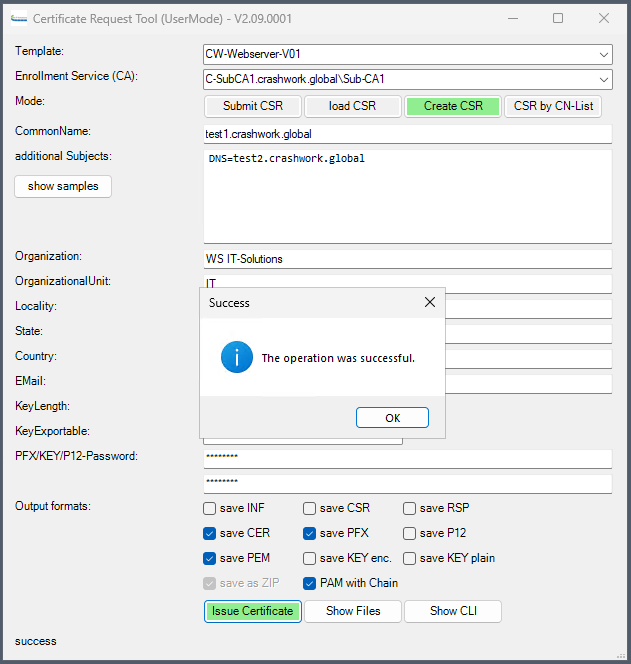Click the Country field beside the dialog

pyautogui.click(x=529, y=359)
